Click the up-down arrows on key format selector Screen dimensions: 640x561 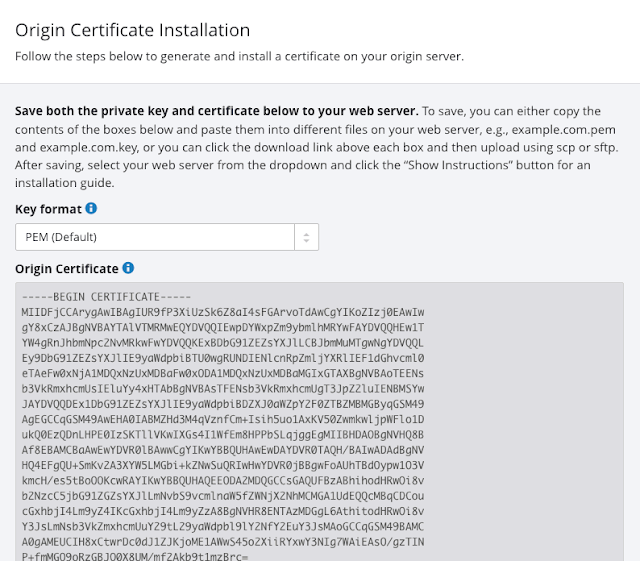(306, 237)
